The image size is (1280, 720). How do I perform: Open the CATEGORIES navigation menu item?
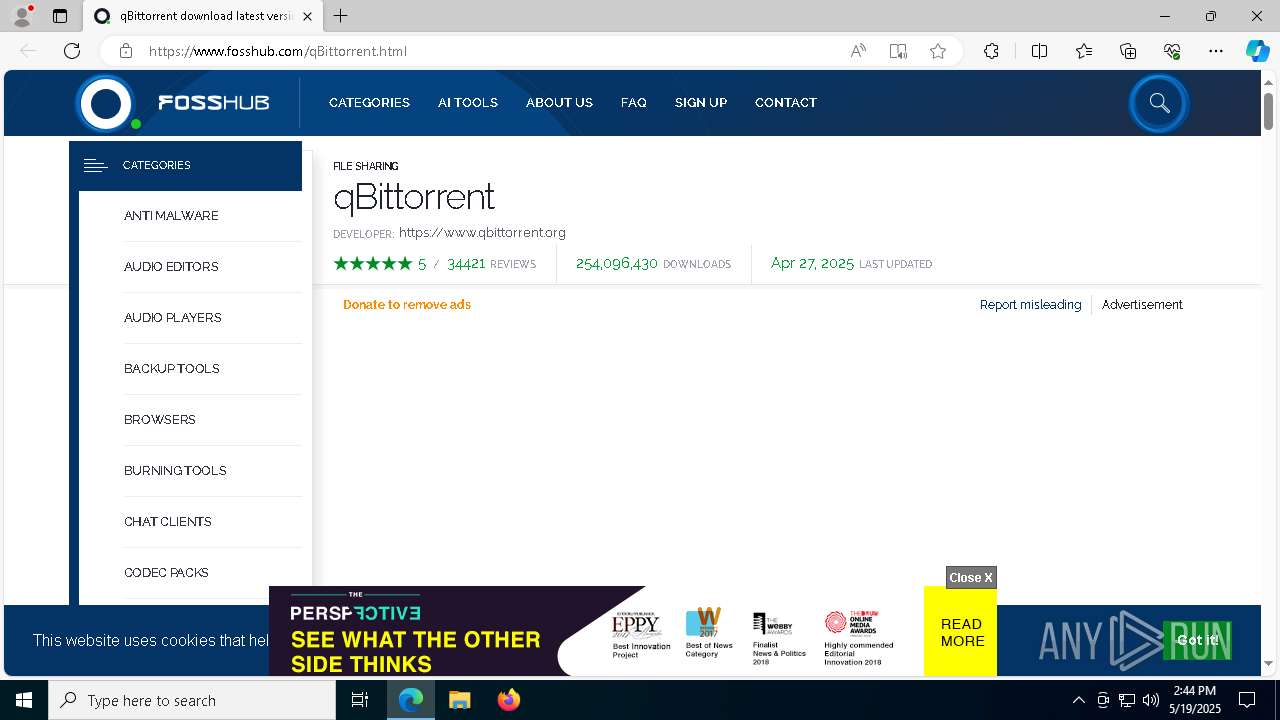coord(369,103)
